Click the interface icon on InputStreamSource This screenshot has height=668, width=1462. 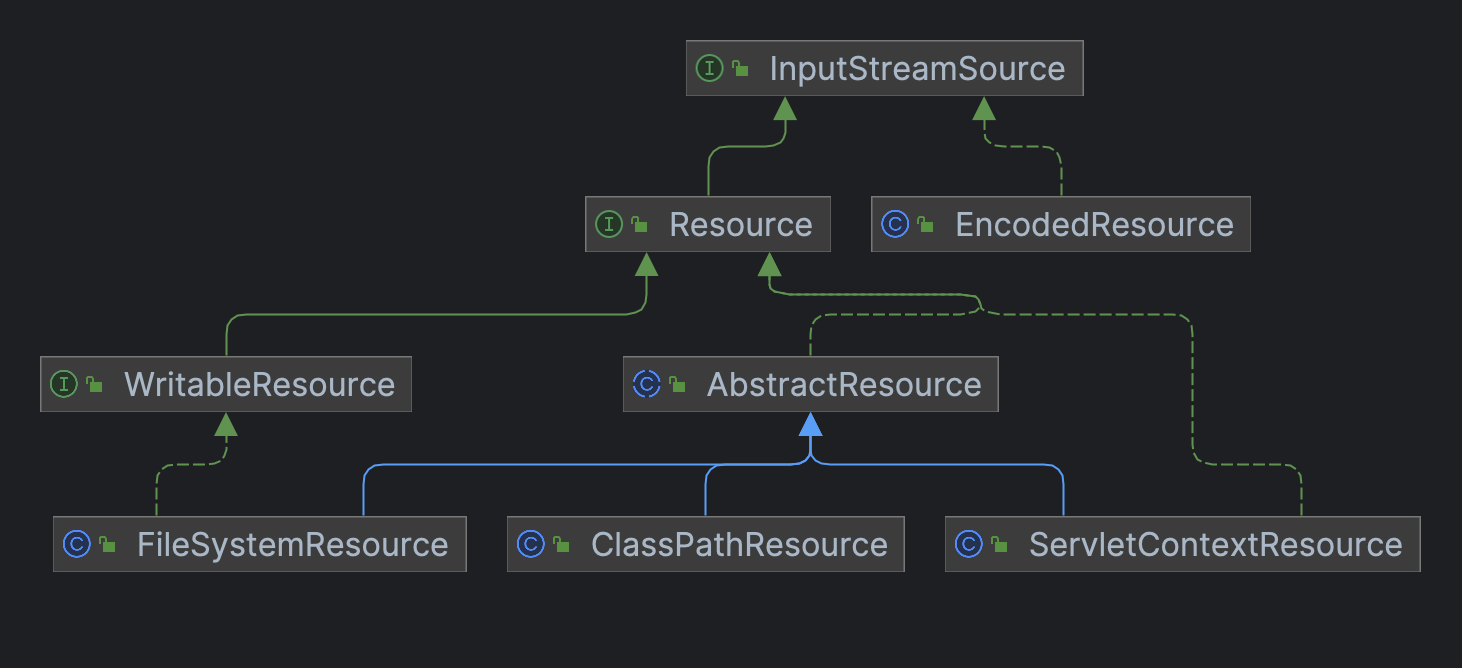(709, 68)
